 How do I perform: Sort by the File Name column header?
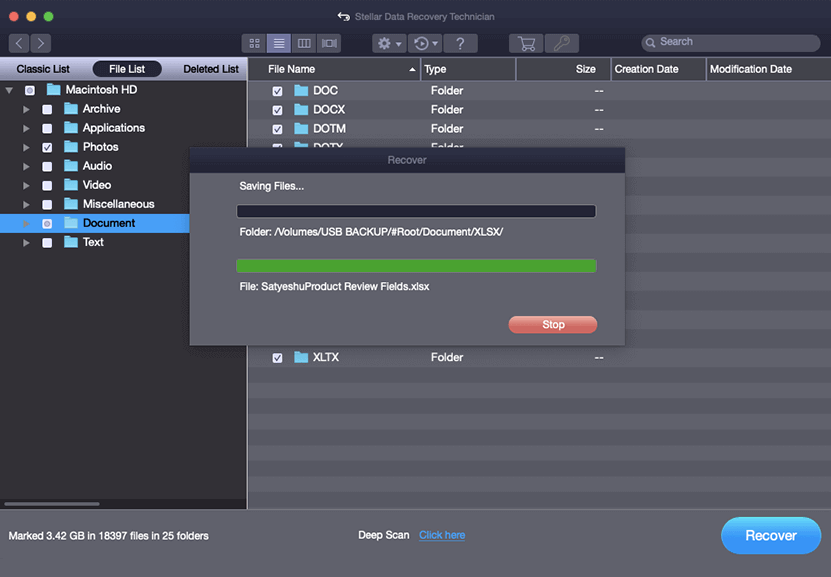pyautogui.click(x=335, y=69)
